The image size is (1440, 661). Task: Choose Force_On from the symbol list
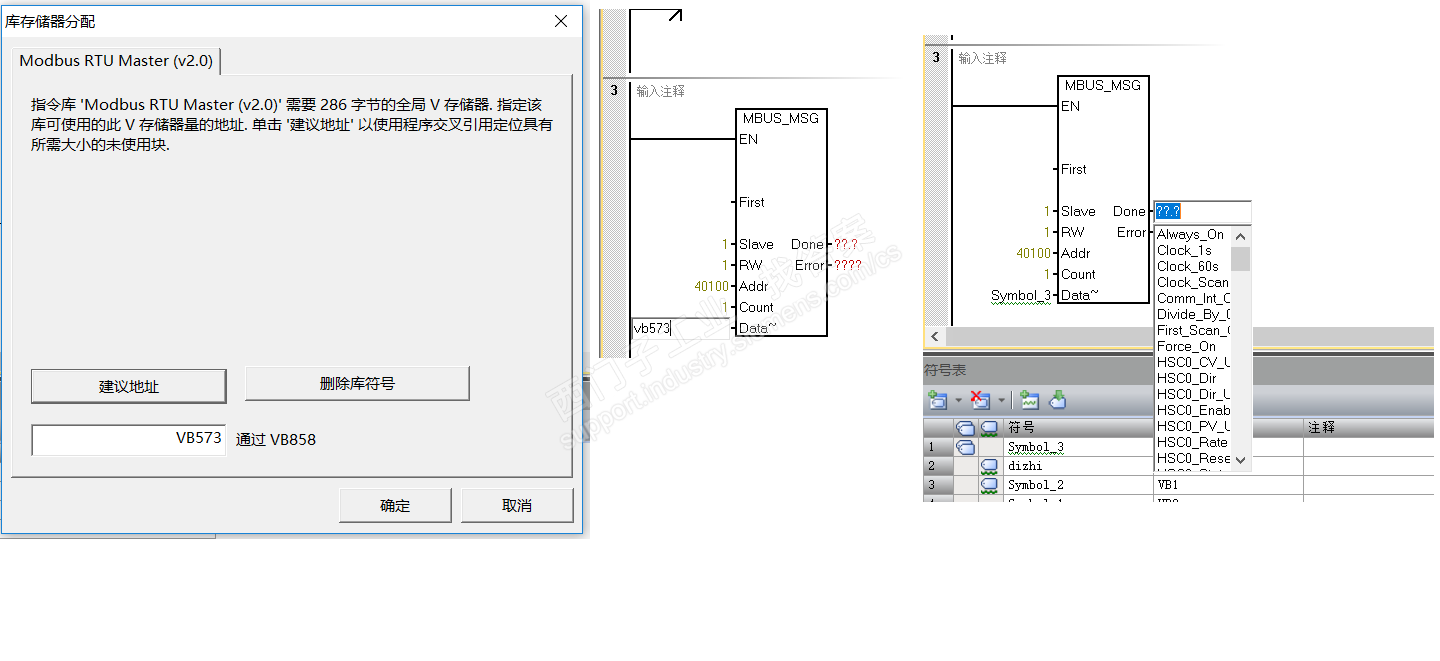tap(1191, 347)
